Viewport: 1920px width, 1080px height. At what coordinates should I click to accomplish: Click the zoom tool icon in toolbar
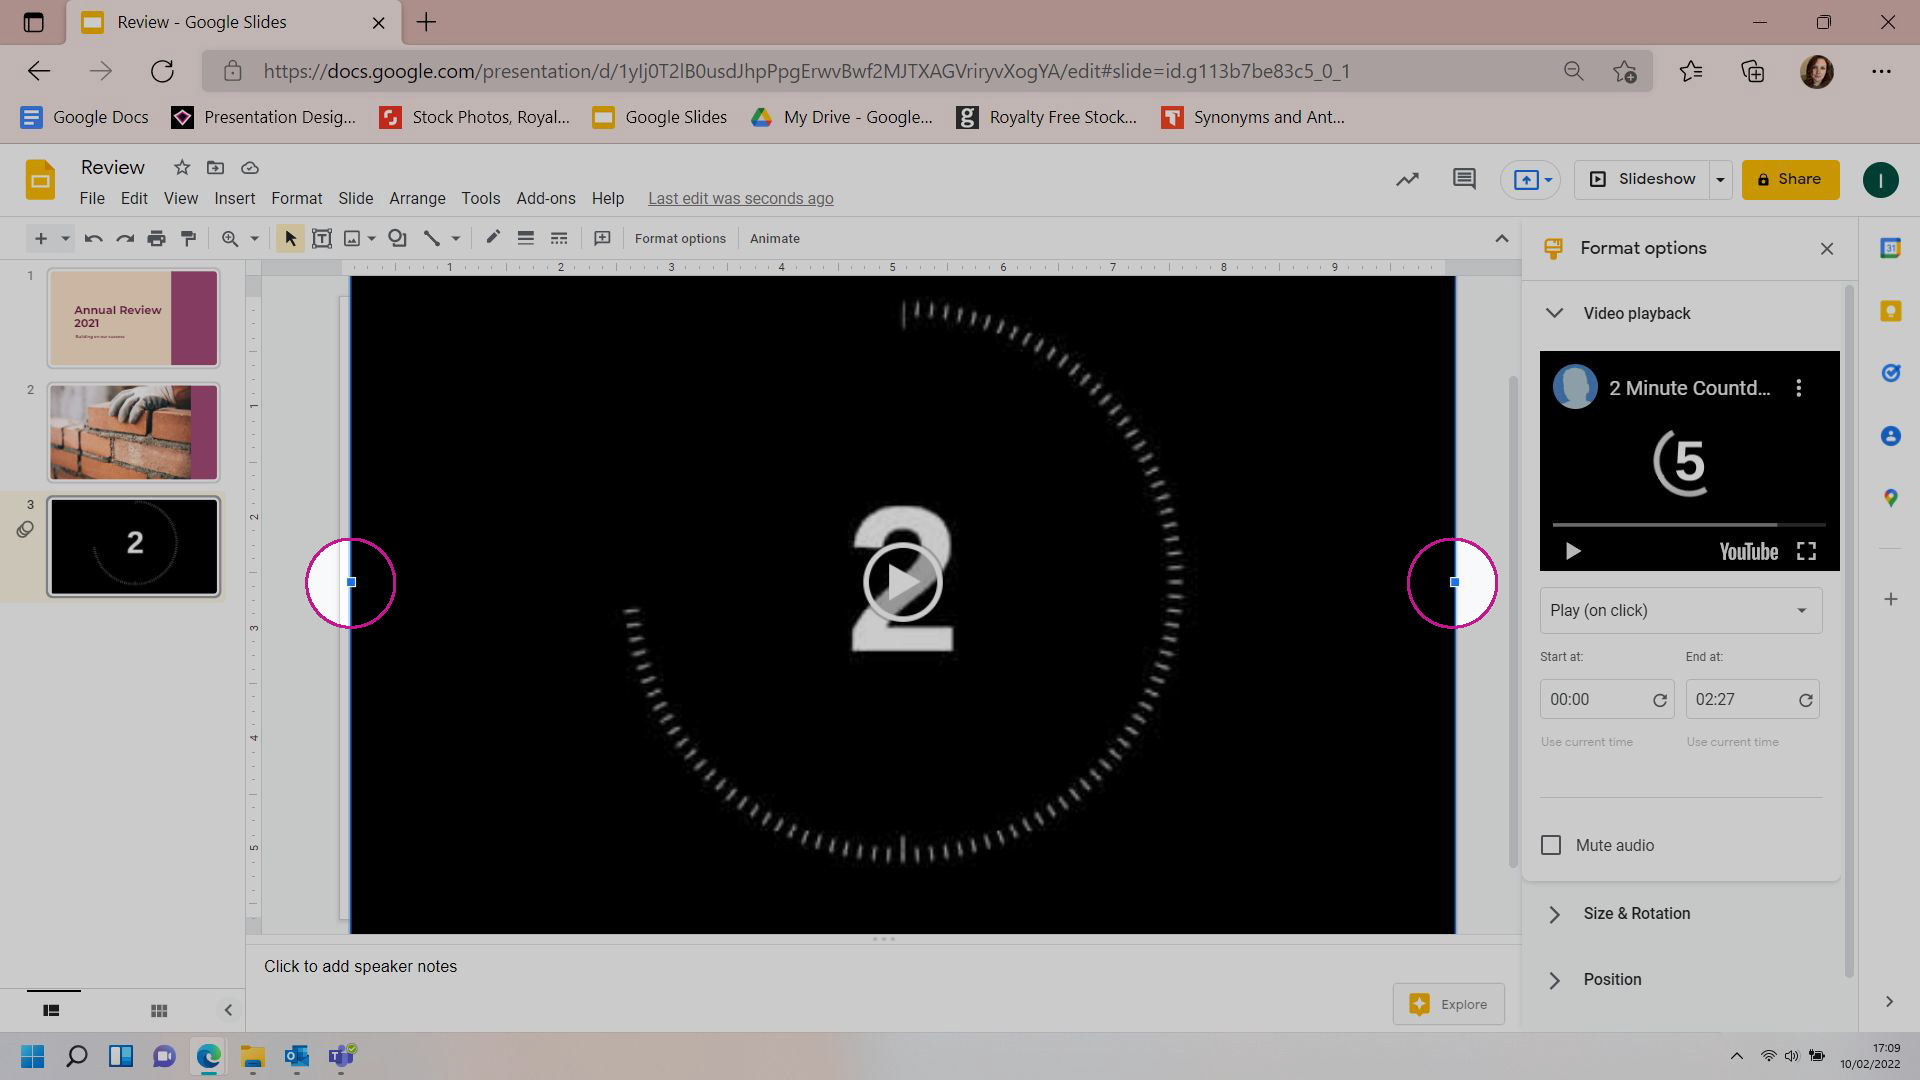pos(228,239)
